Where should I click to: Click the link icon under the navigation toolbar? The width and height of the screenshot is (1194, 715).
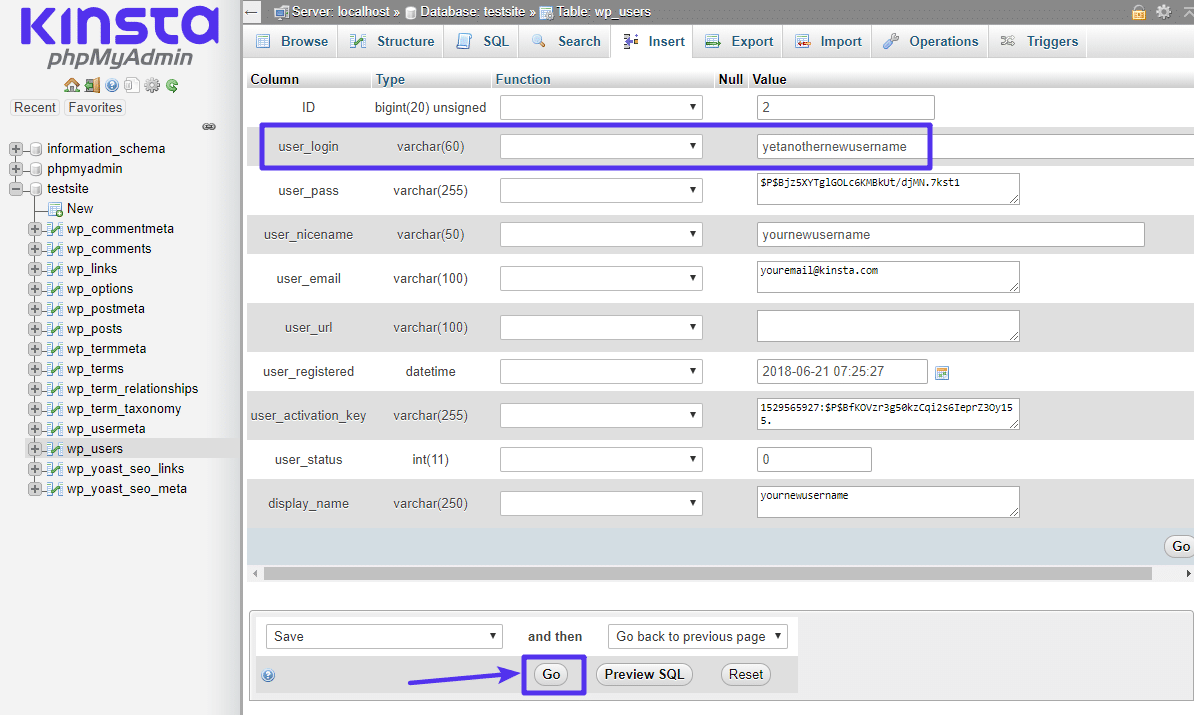tap(208, 126)
